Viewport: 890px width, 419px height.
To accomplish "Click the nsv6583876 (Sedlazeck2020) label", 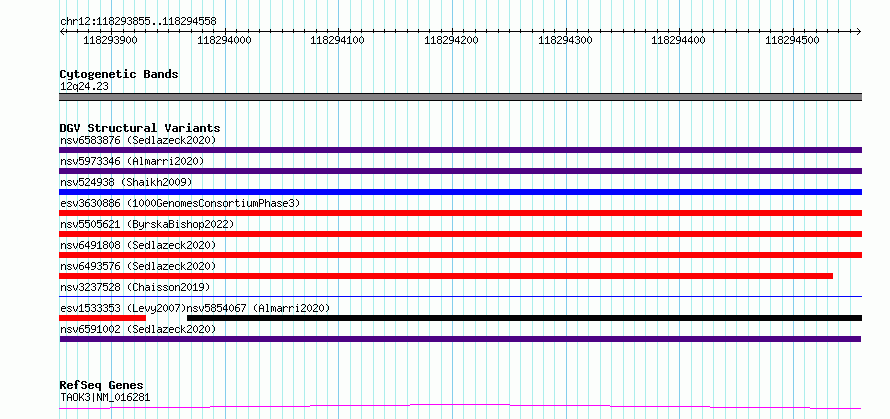I will click(138, 140).
